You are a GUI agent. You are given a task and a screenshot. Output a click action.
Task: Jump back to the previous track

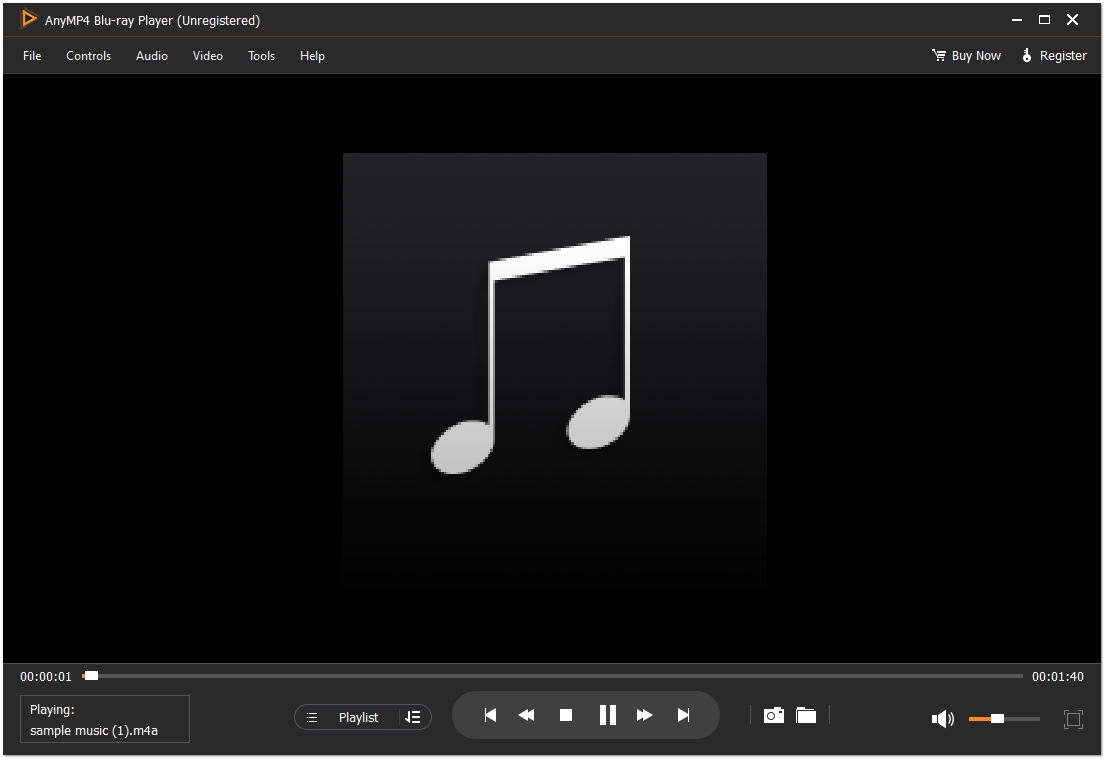click(x=490, y=714)
